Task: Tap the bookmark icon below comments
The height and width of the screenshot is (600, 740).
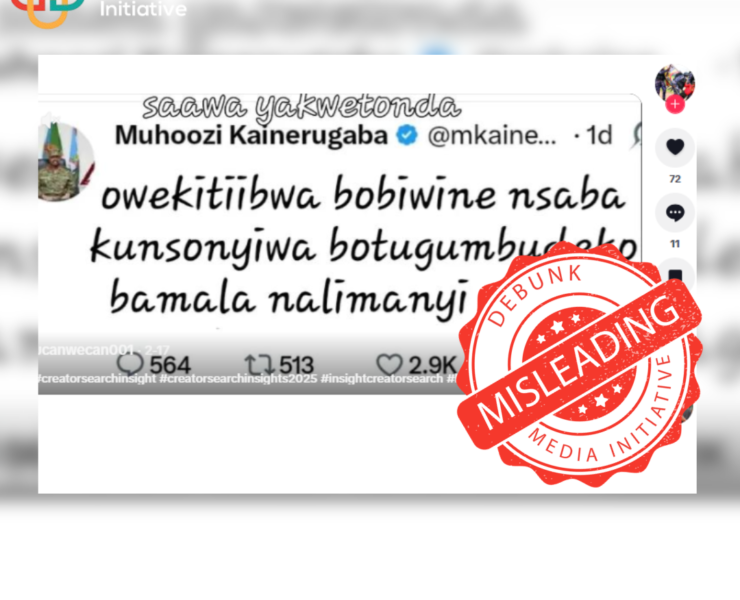Action: pyautogui.click(x=675, y=275)
